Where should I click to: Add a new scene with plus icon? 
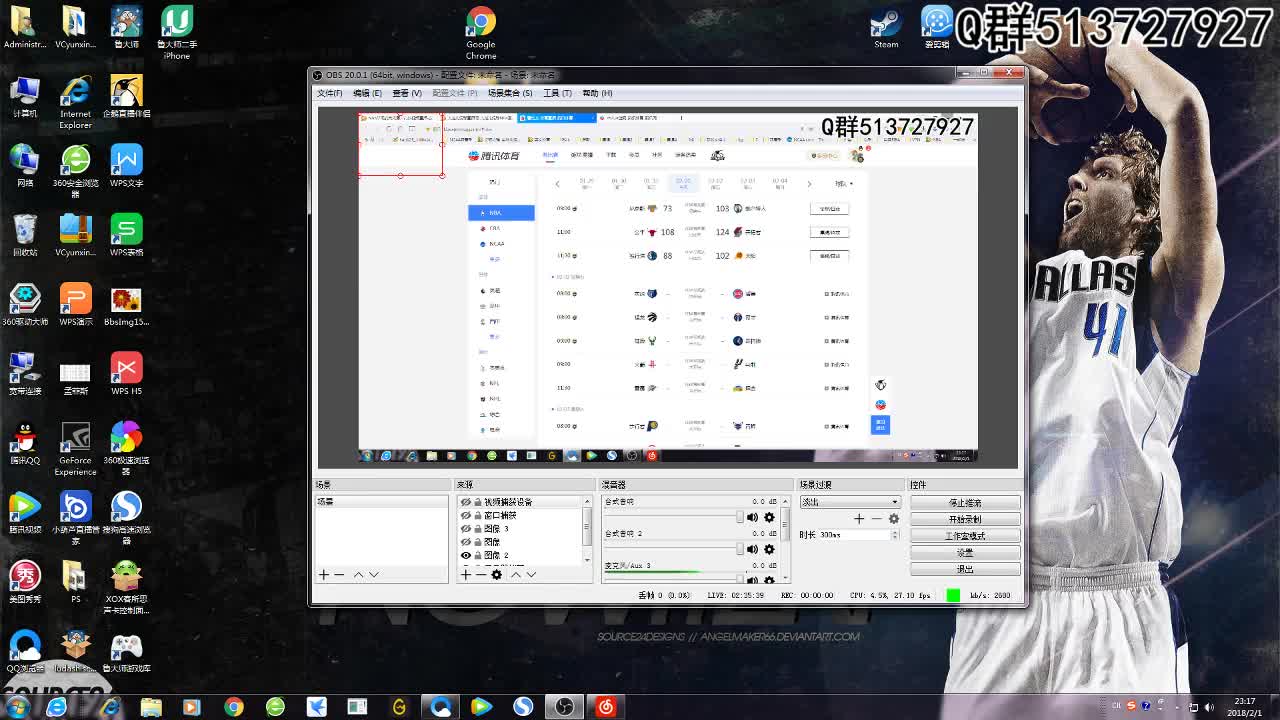coord(323,575)
